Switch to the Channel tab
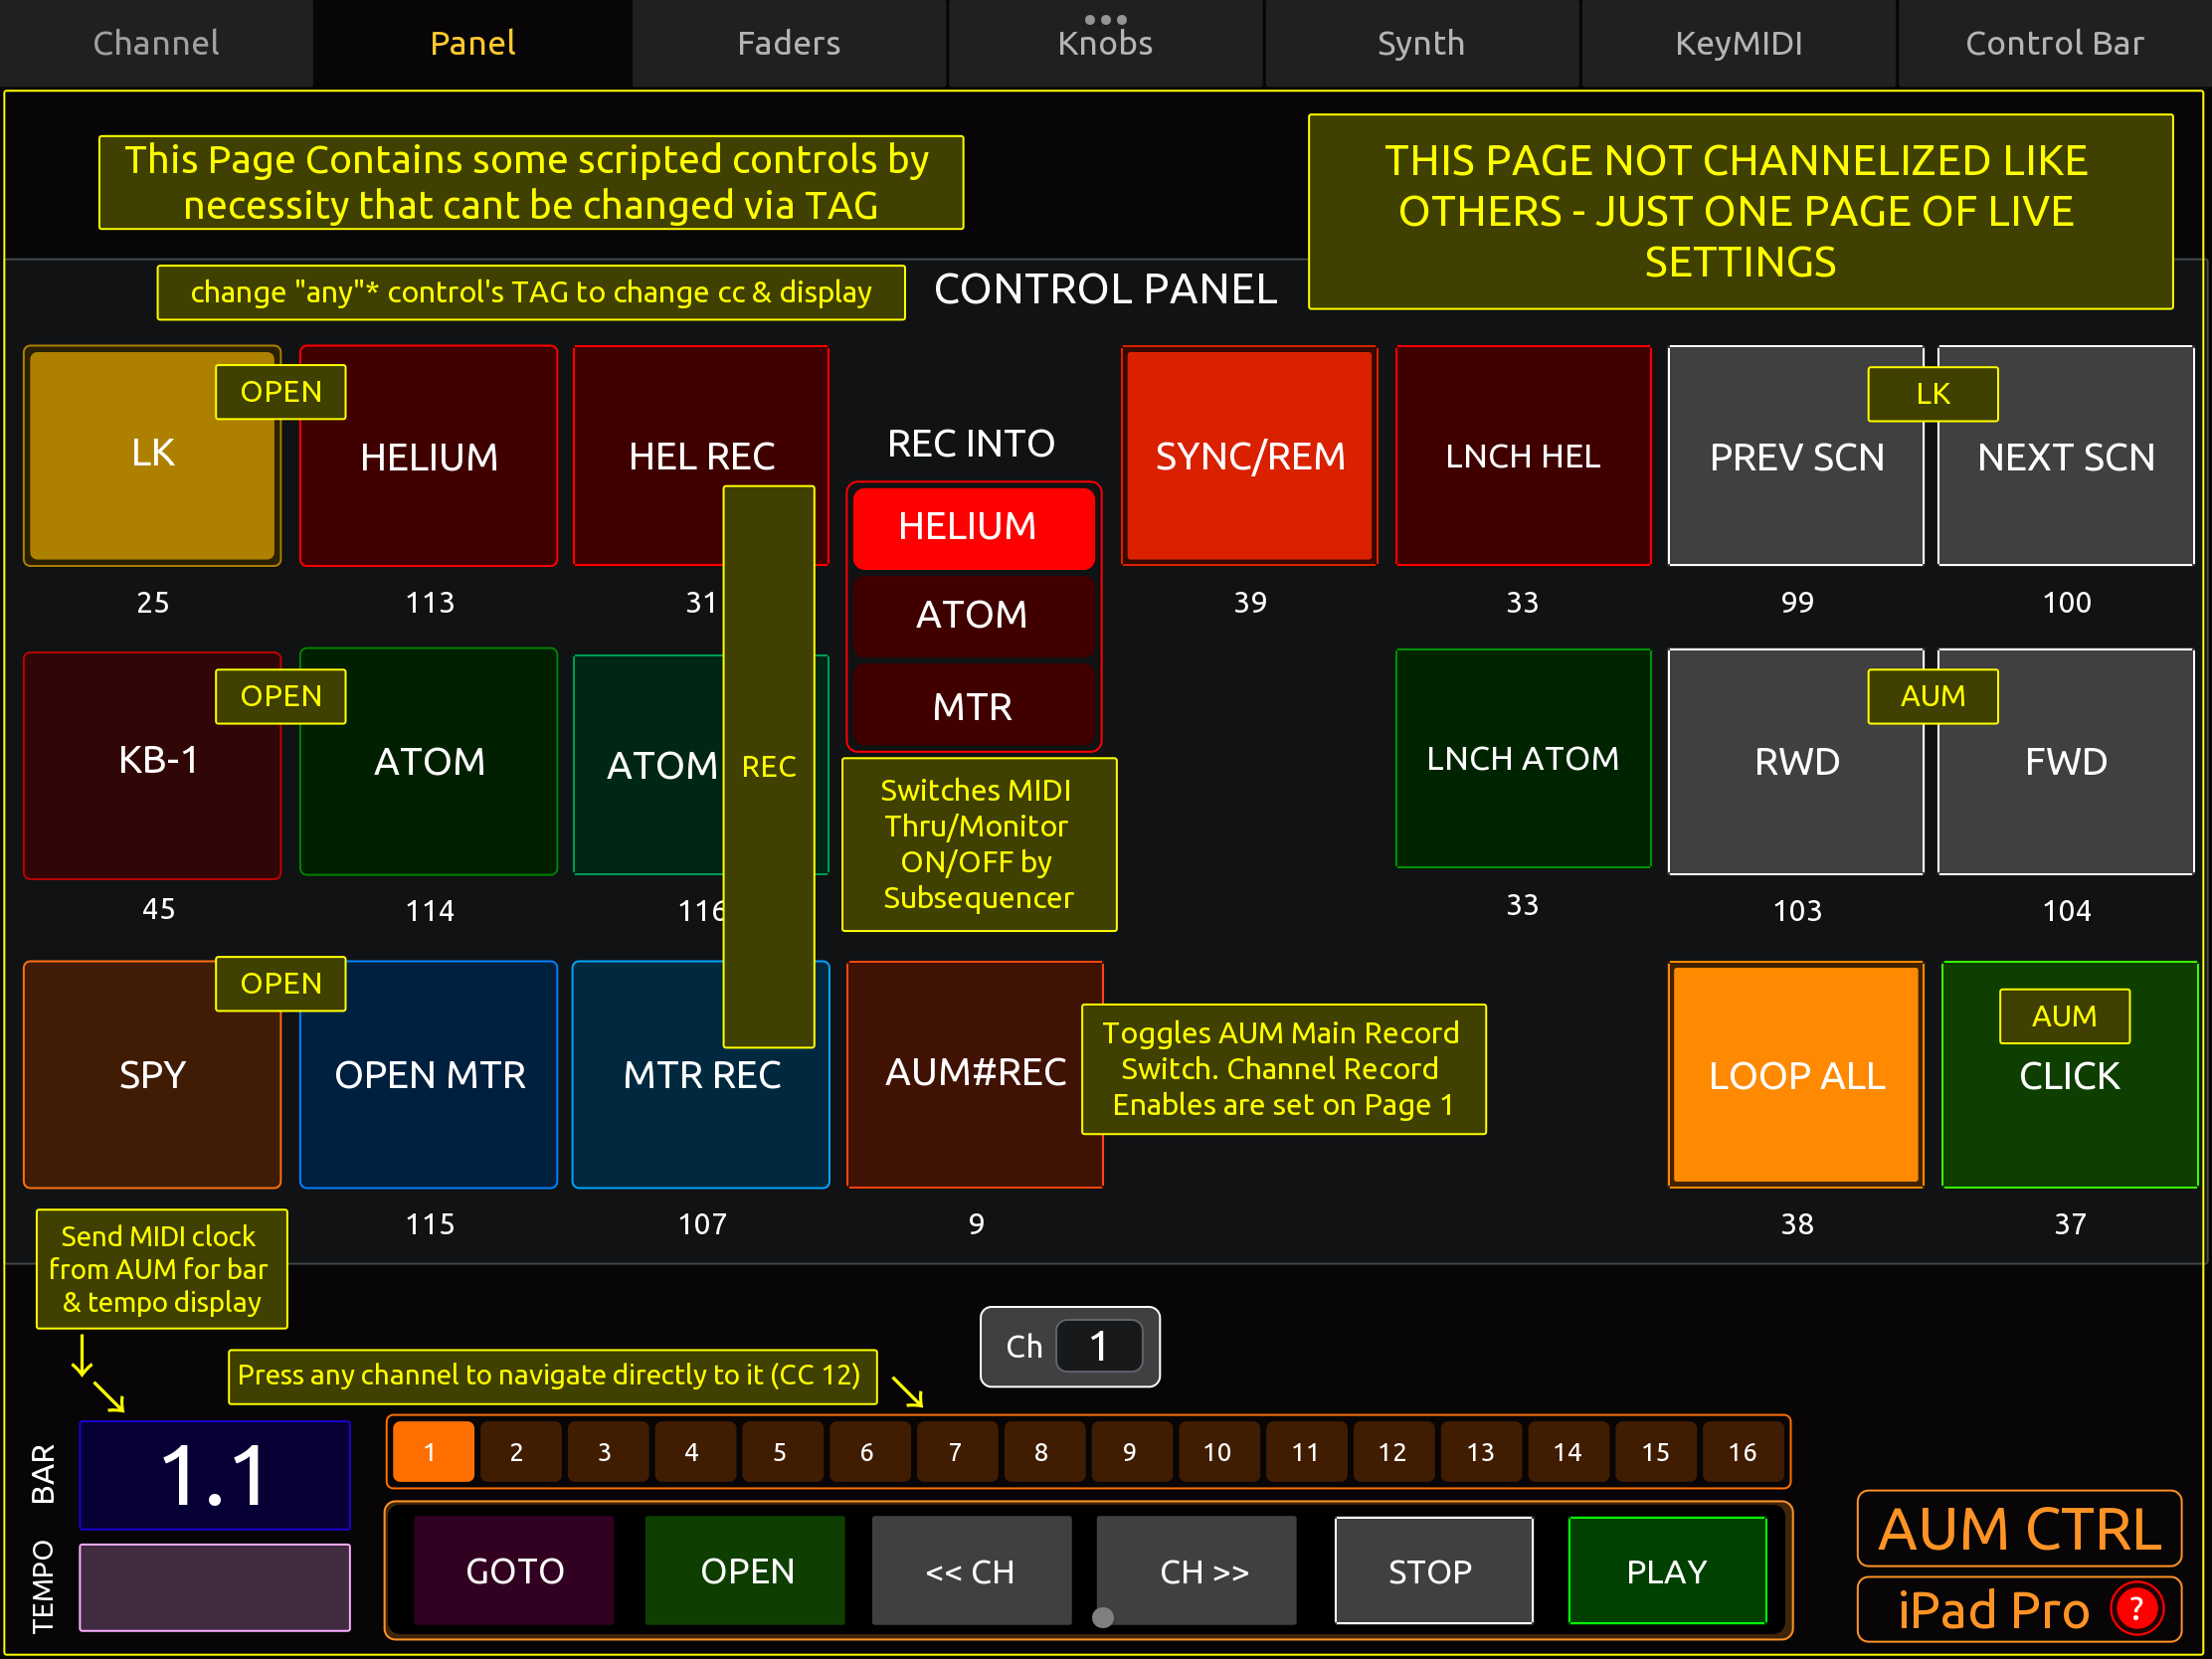The width and height of the screenshot is (2212, 1659). click(156, 43)
